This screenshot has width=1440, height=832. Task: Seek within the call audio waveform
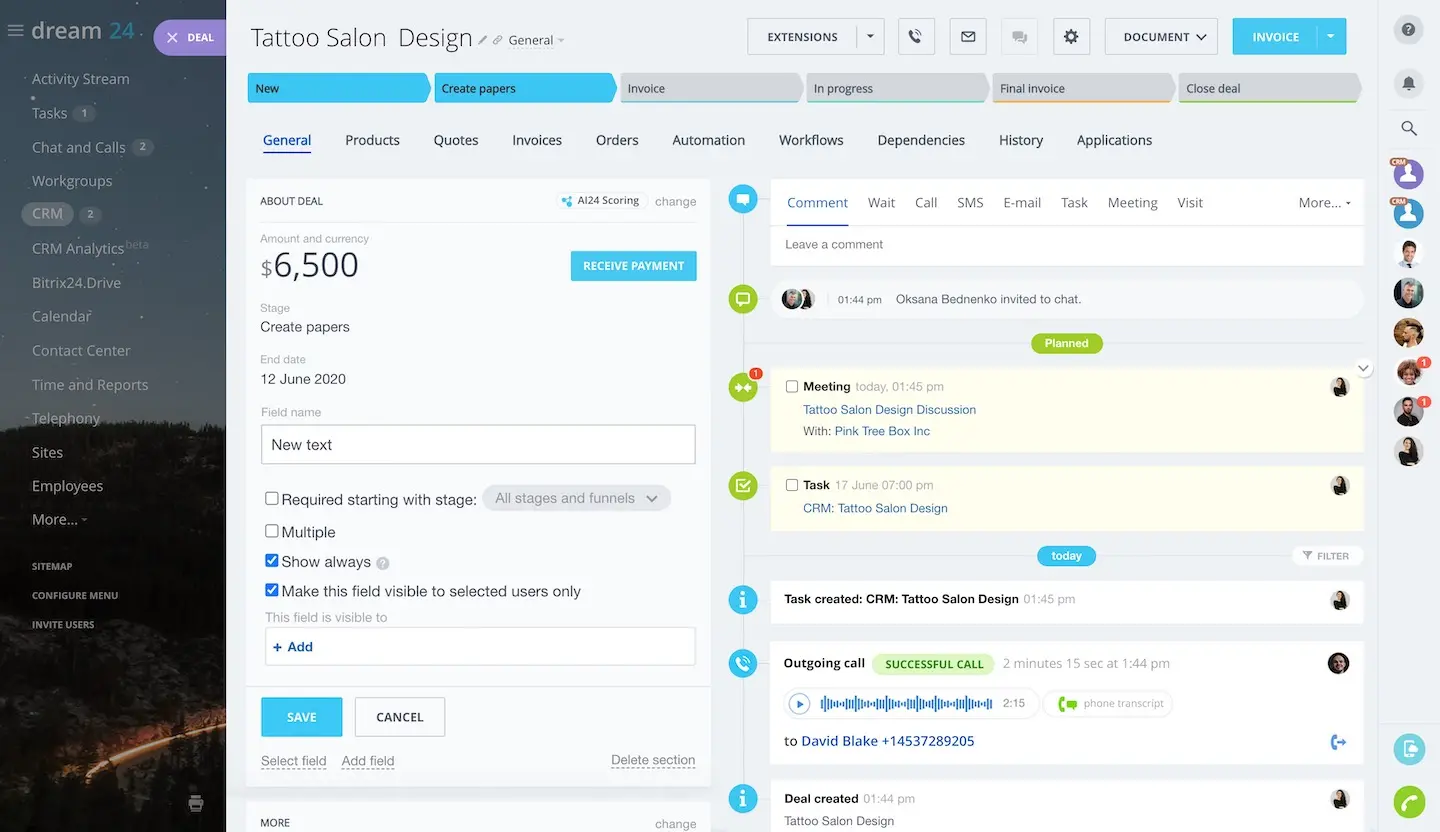click(x=906, y=704)
